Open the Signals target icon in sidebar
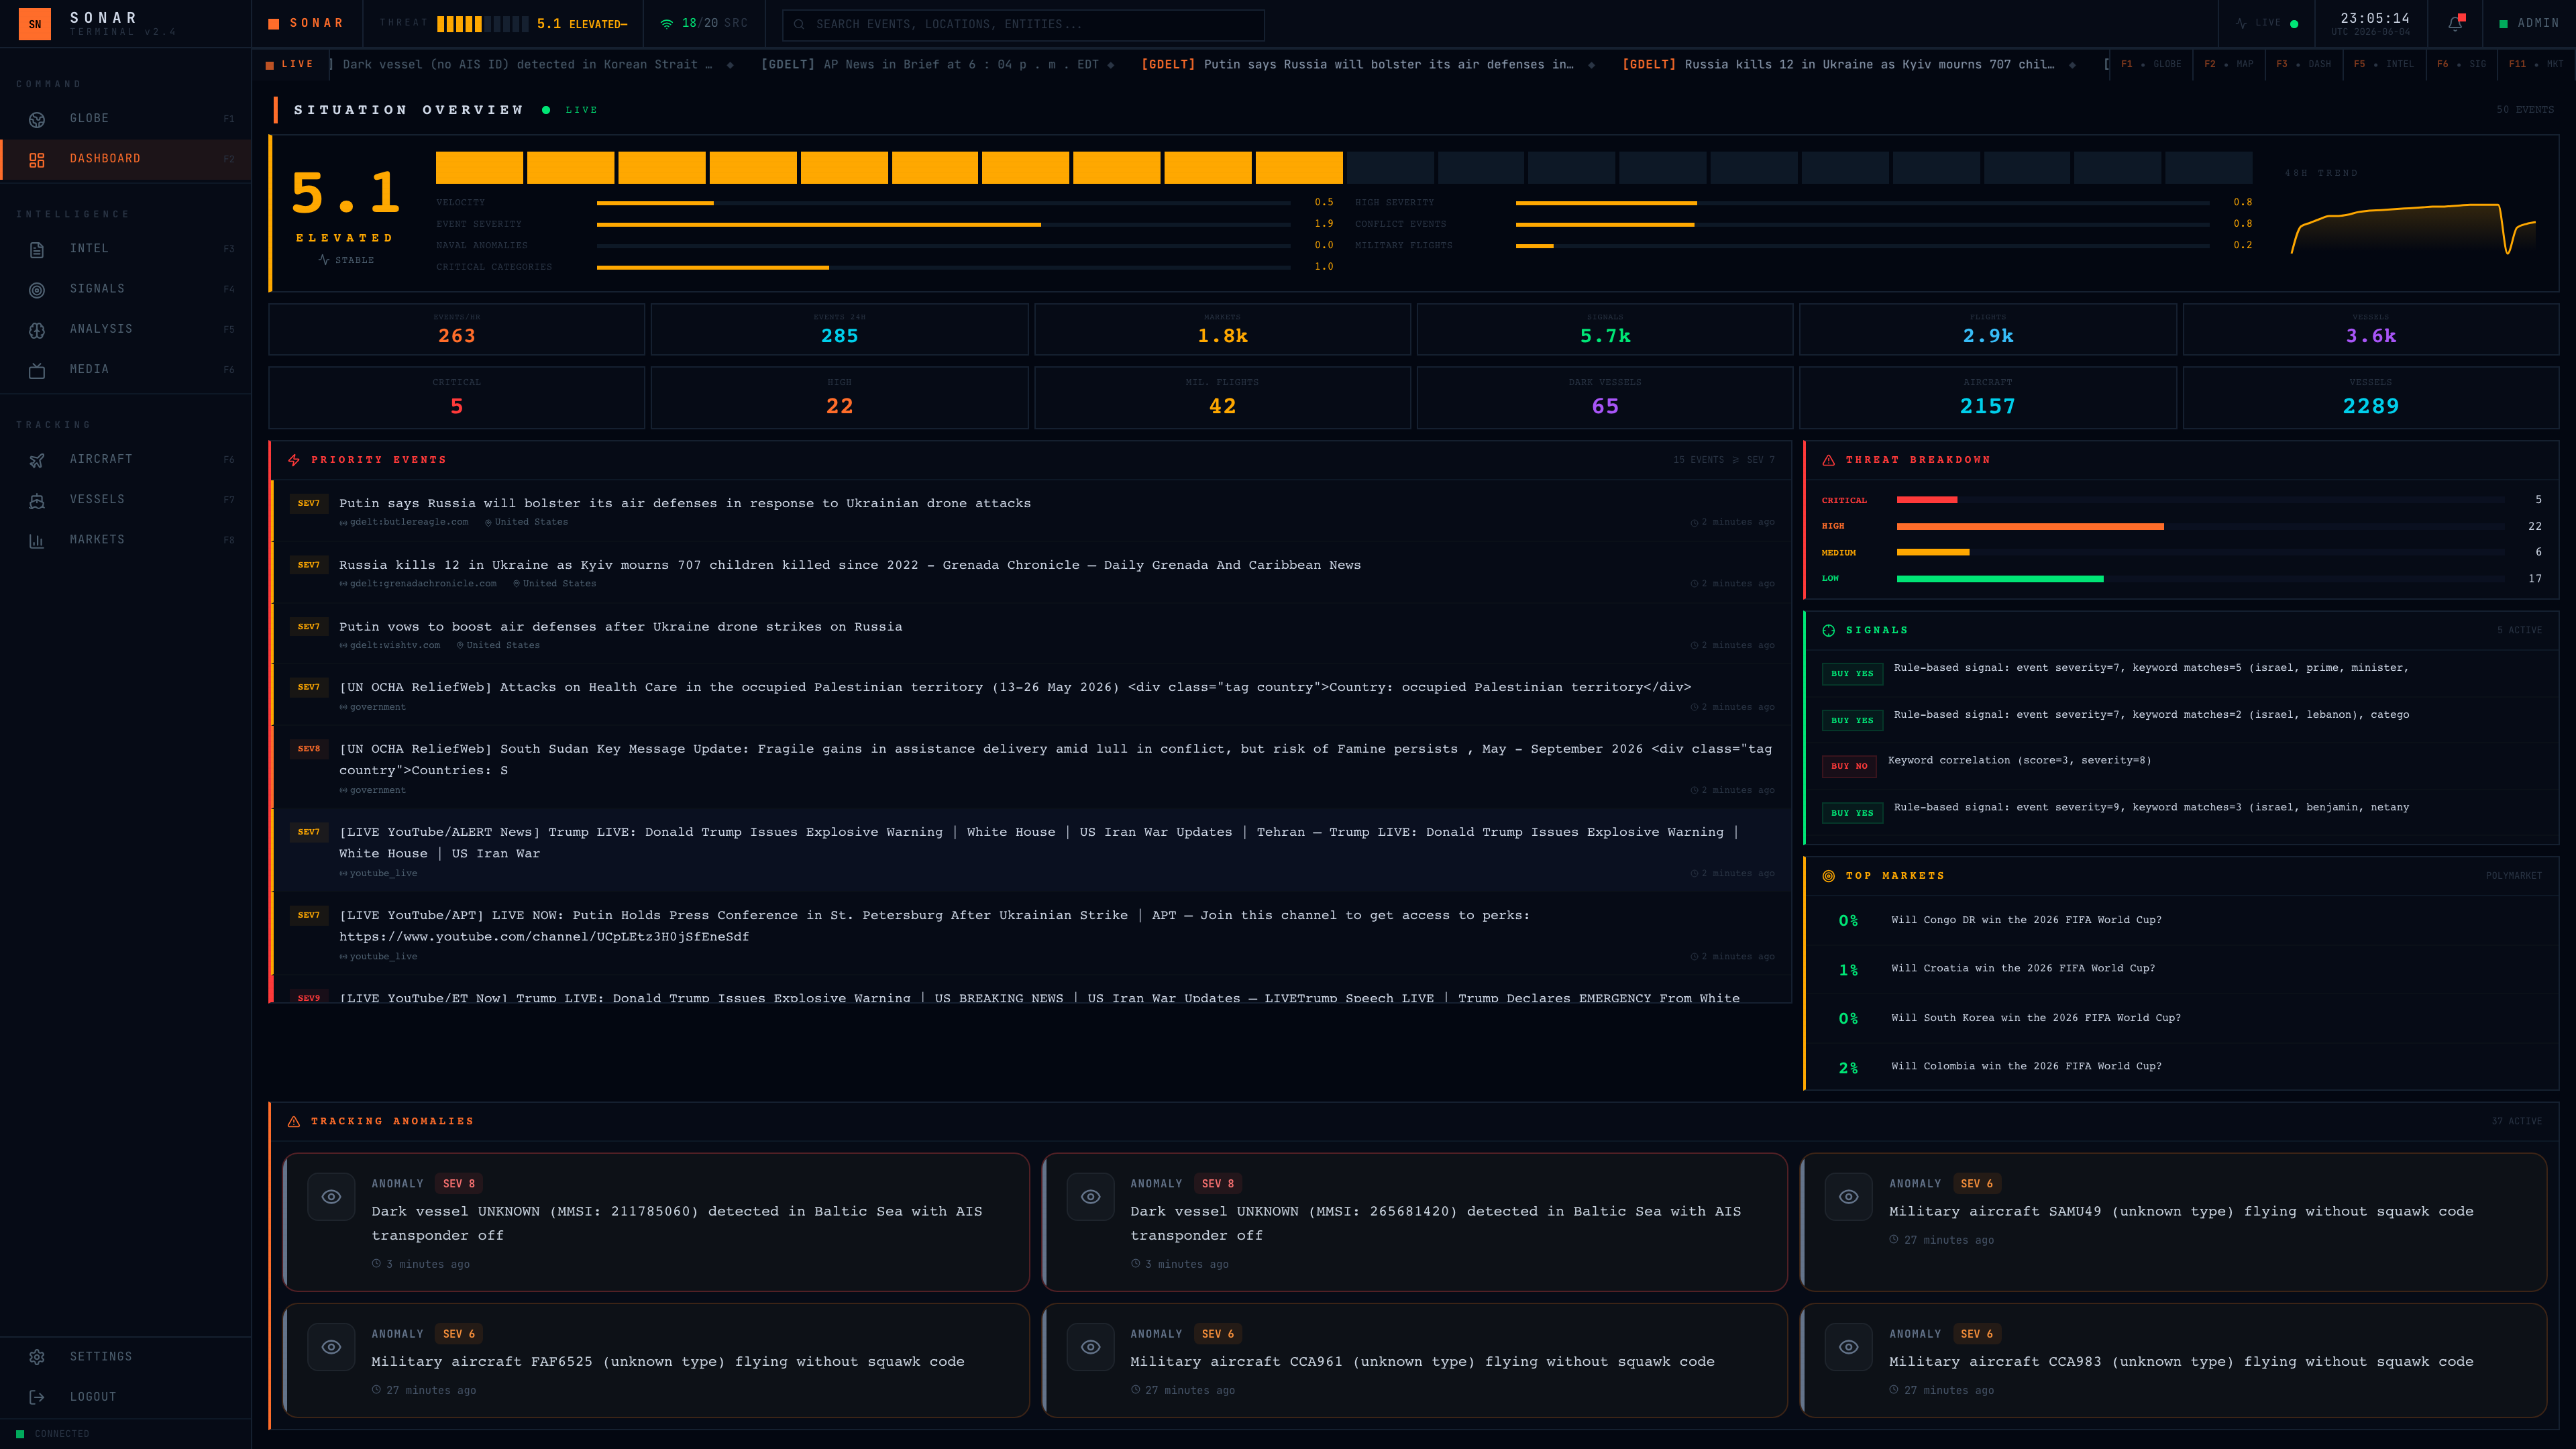This screenshot has width=2576, height=1449. coord(37,289)
